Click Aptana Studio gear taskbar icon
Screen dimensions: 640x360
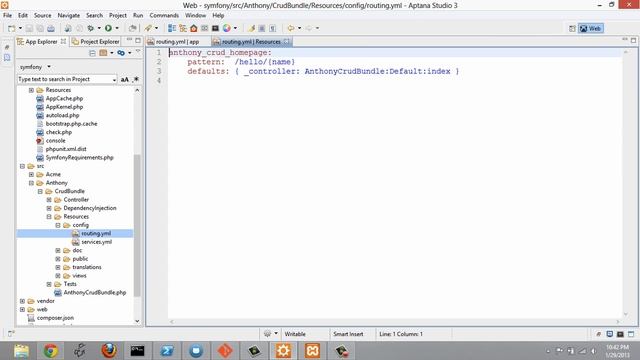point(283,351)
